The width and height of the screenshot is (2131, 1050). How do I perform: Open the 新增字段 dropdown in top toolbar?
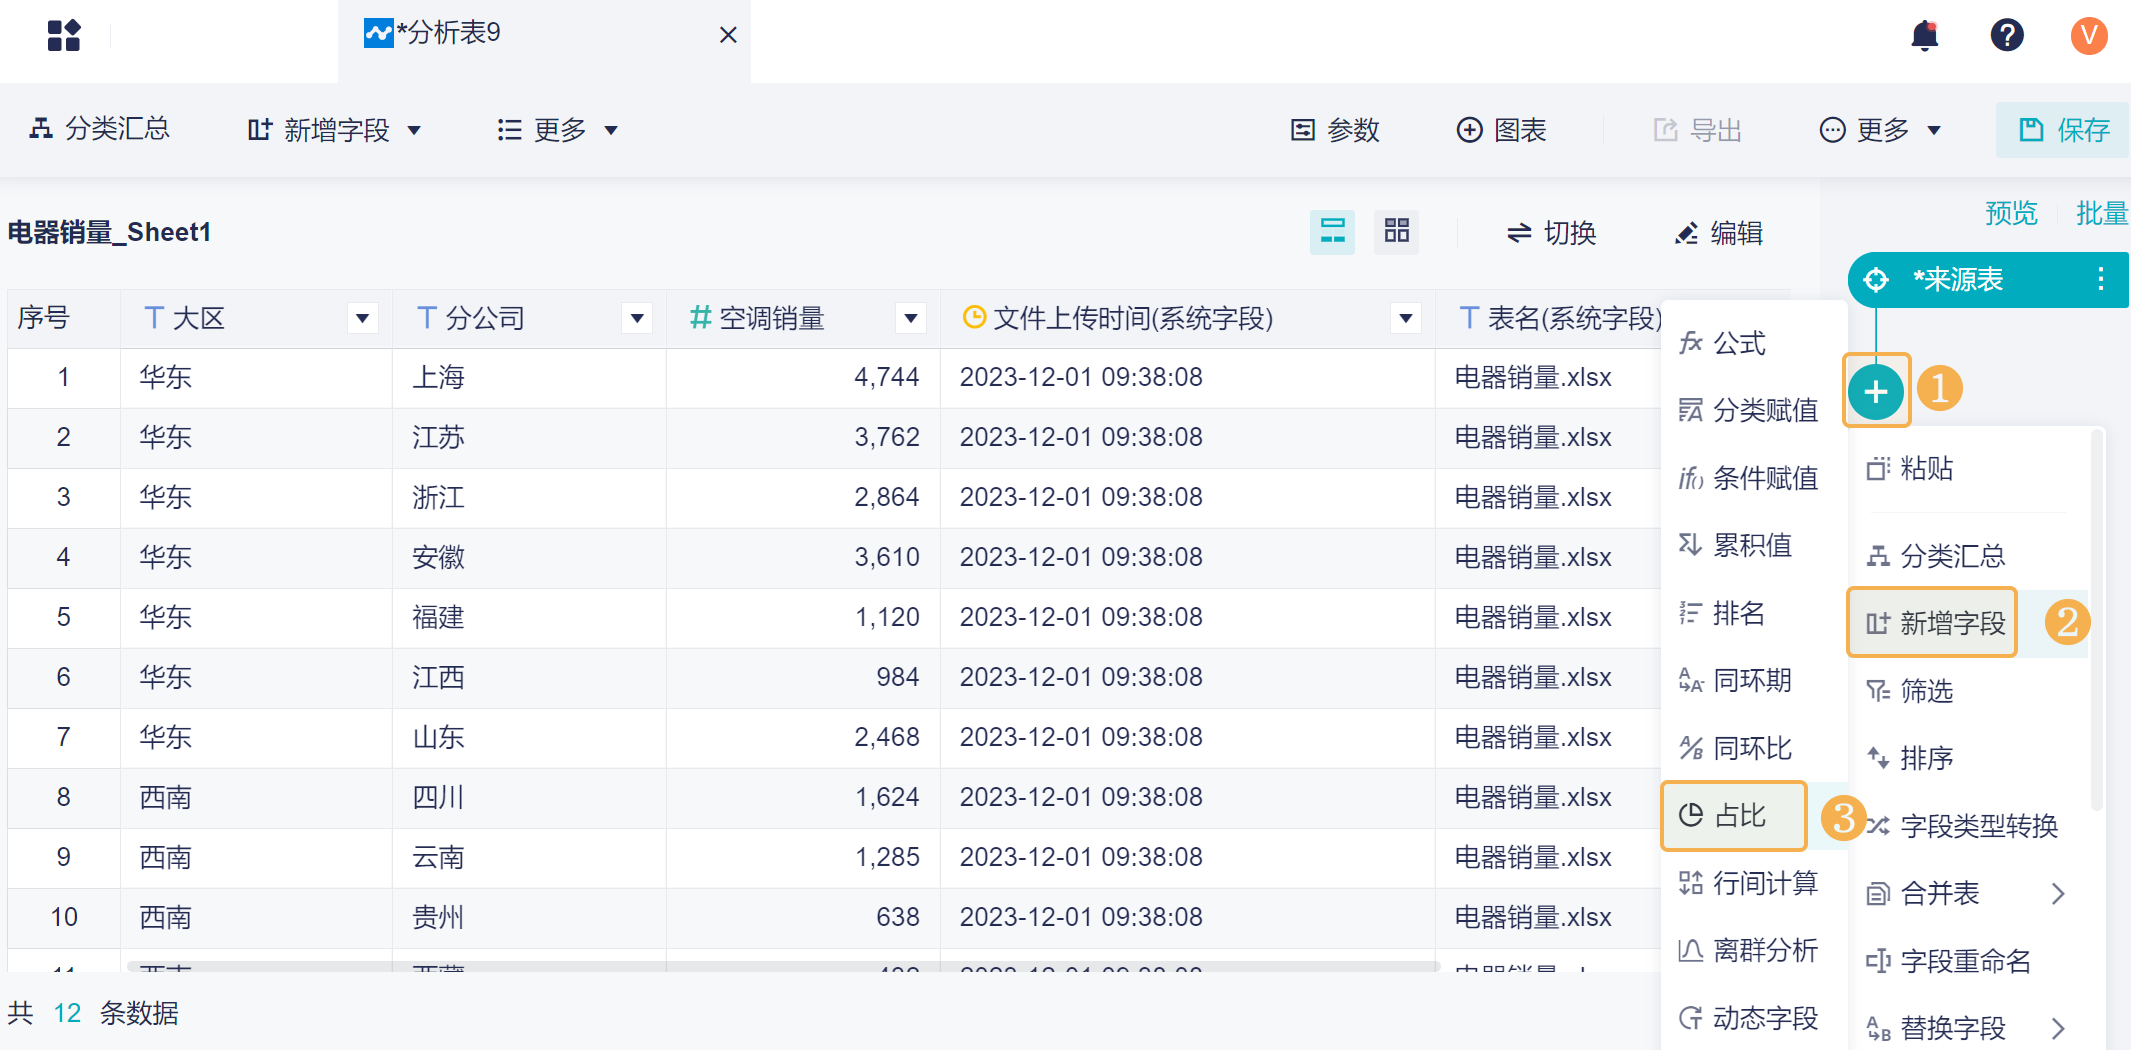coord(334,129)
